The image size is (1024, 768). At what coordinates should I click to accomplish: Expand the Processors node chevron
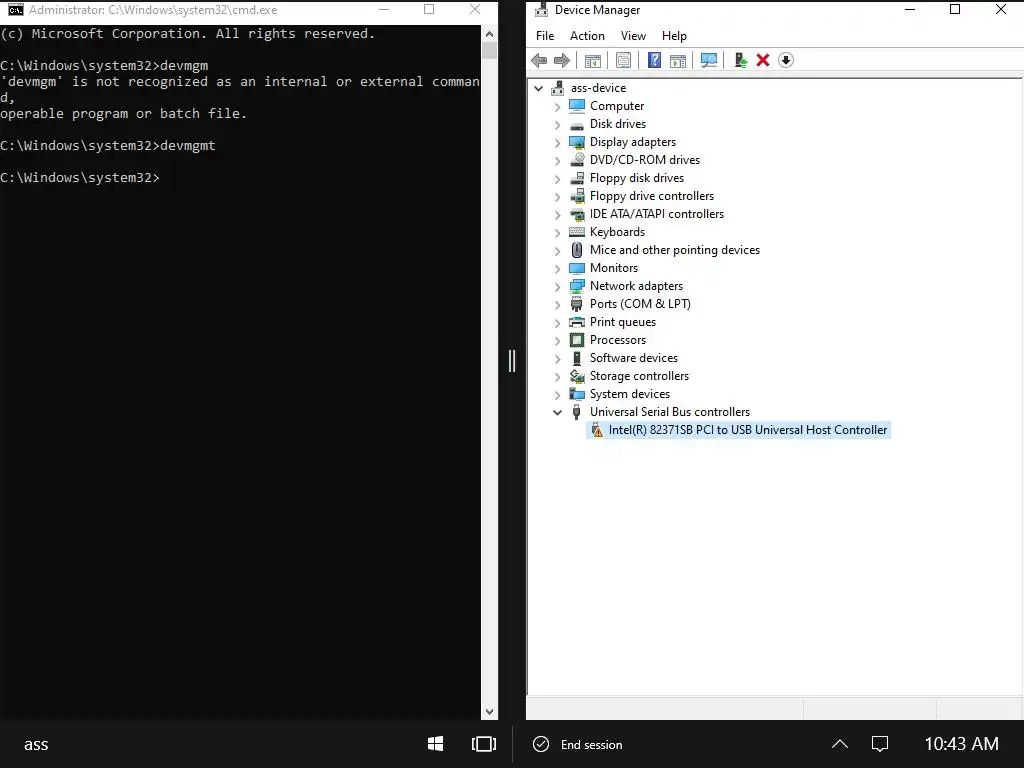[x=557, y=341]
